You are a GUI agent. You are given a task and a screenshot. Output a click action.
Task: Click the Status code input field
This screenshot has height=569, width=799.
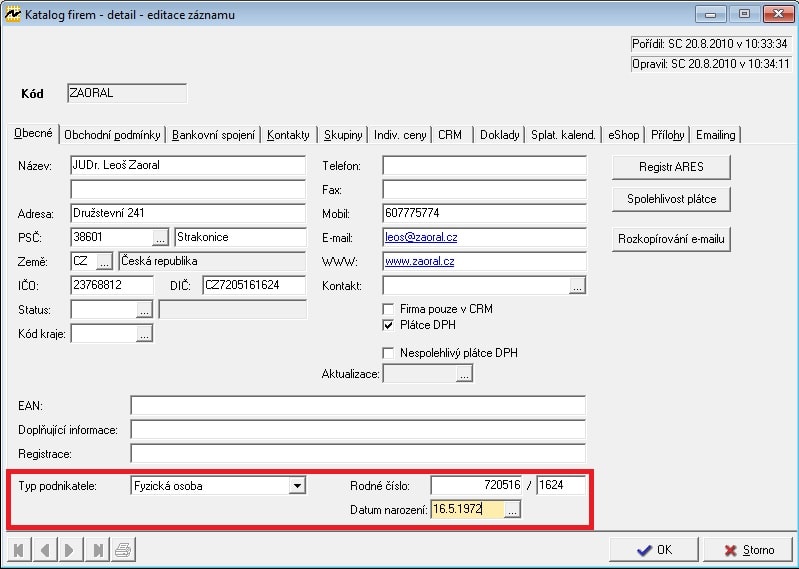pos(104,310)
